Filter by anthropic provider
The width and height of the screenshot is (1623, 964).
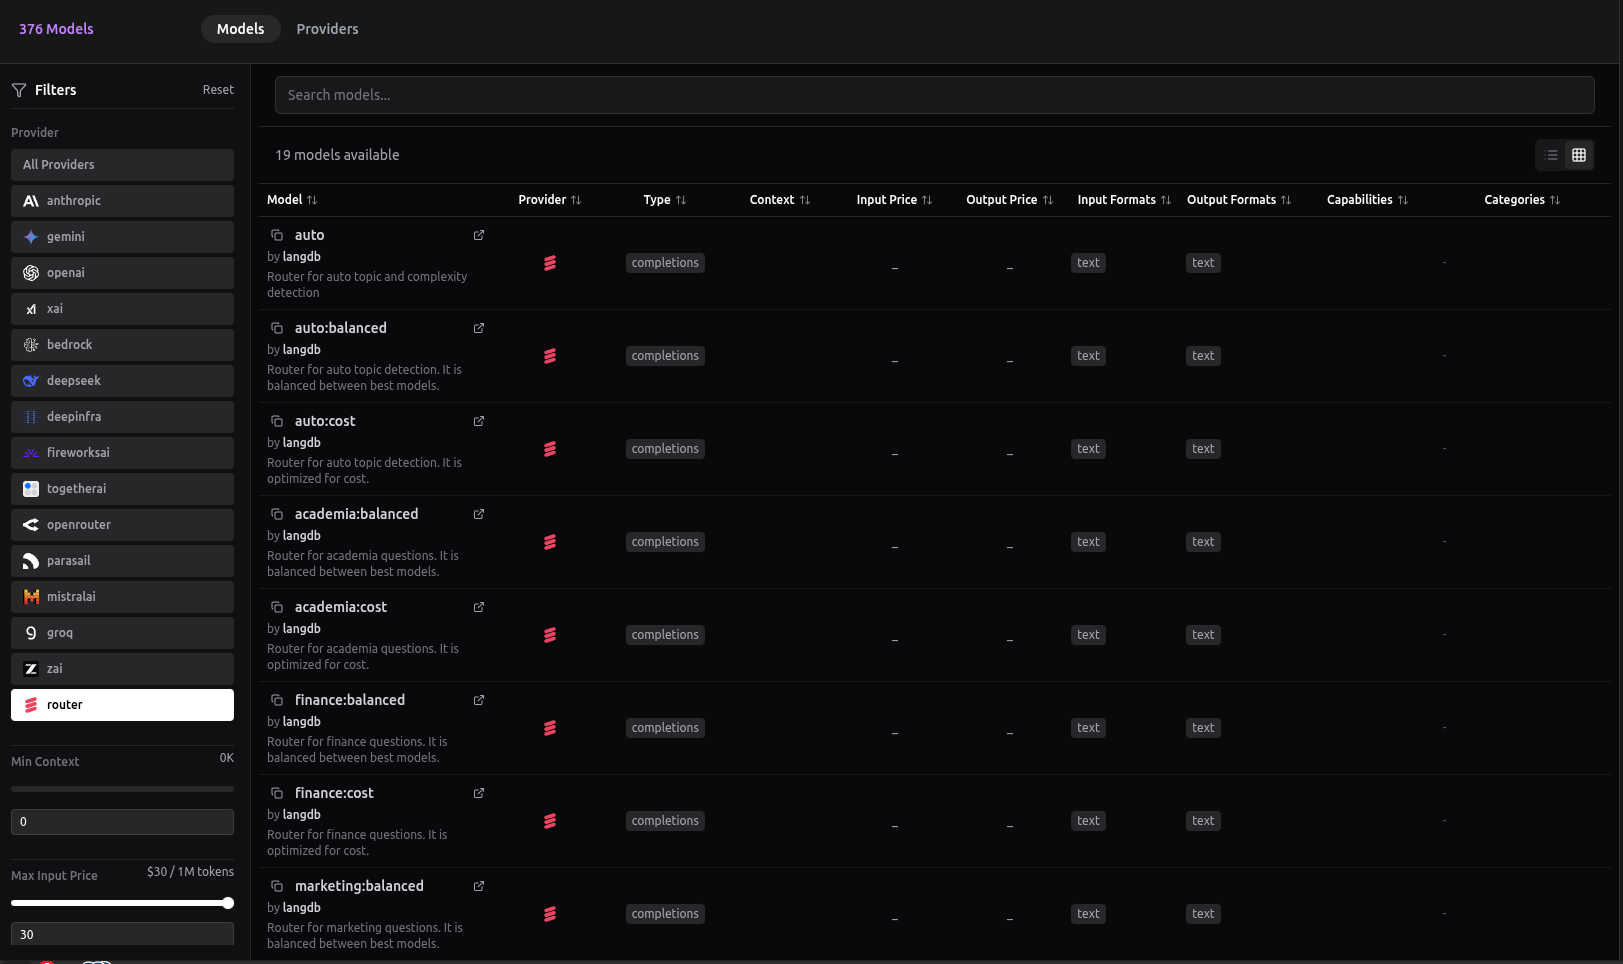tap(122, 201)
